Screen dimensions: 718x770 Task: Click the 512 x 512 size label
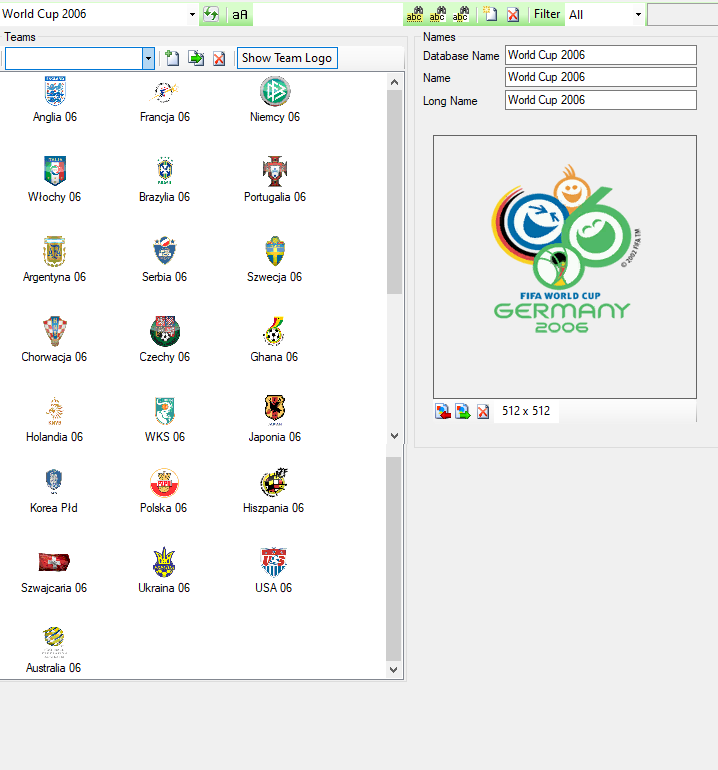[x=525, y=411]
